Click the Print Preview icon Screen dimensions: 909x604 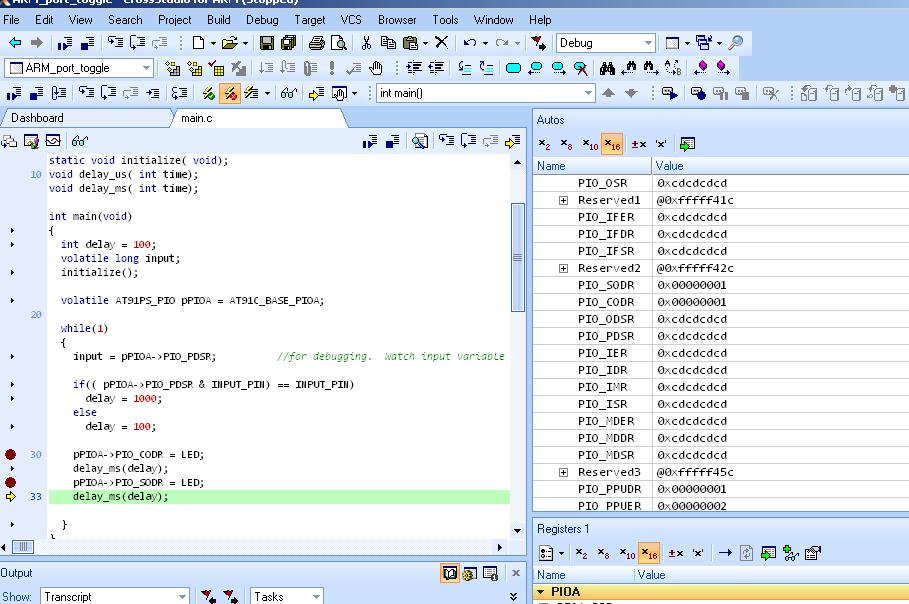pos(339,43)
